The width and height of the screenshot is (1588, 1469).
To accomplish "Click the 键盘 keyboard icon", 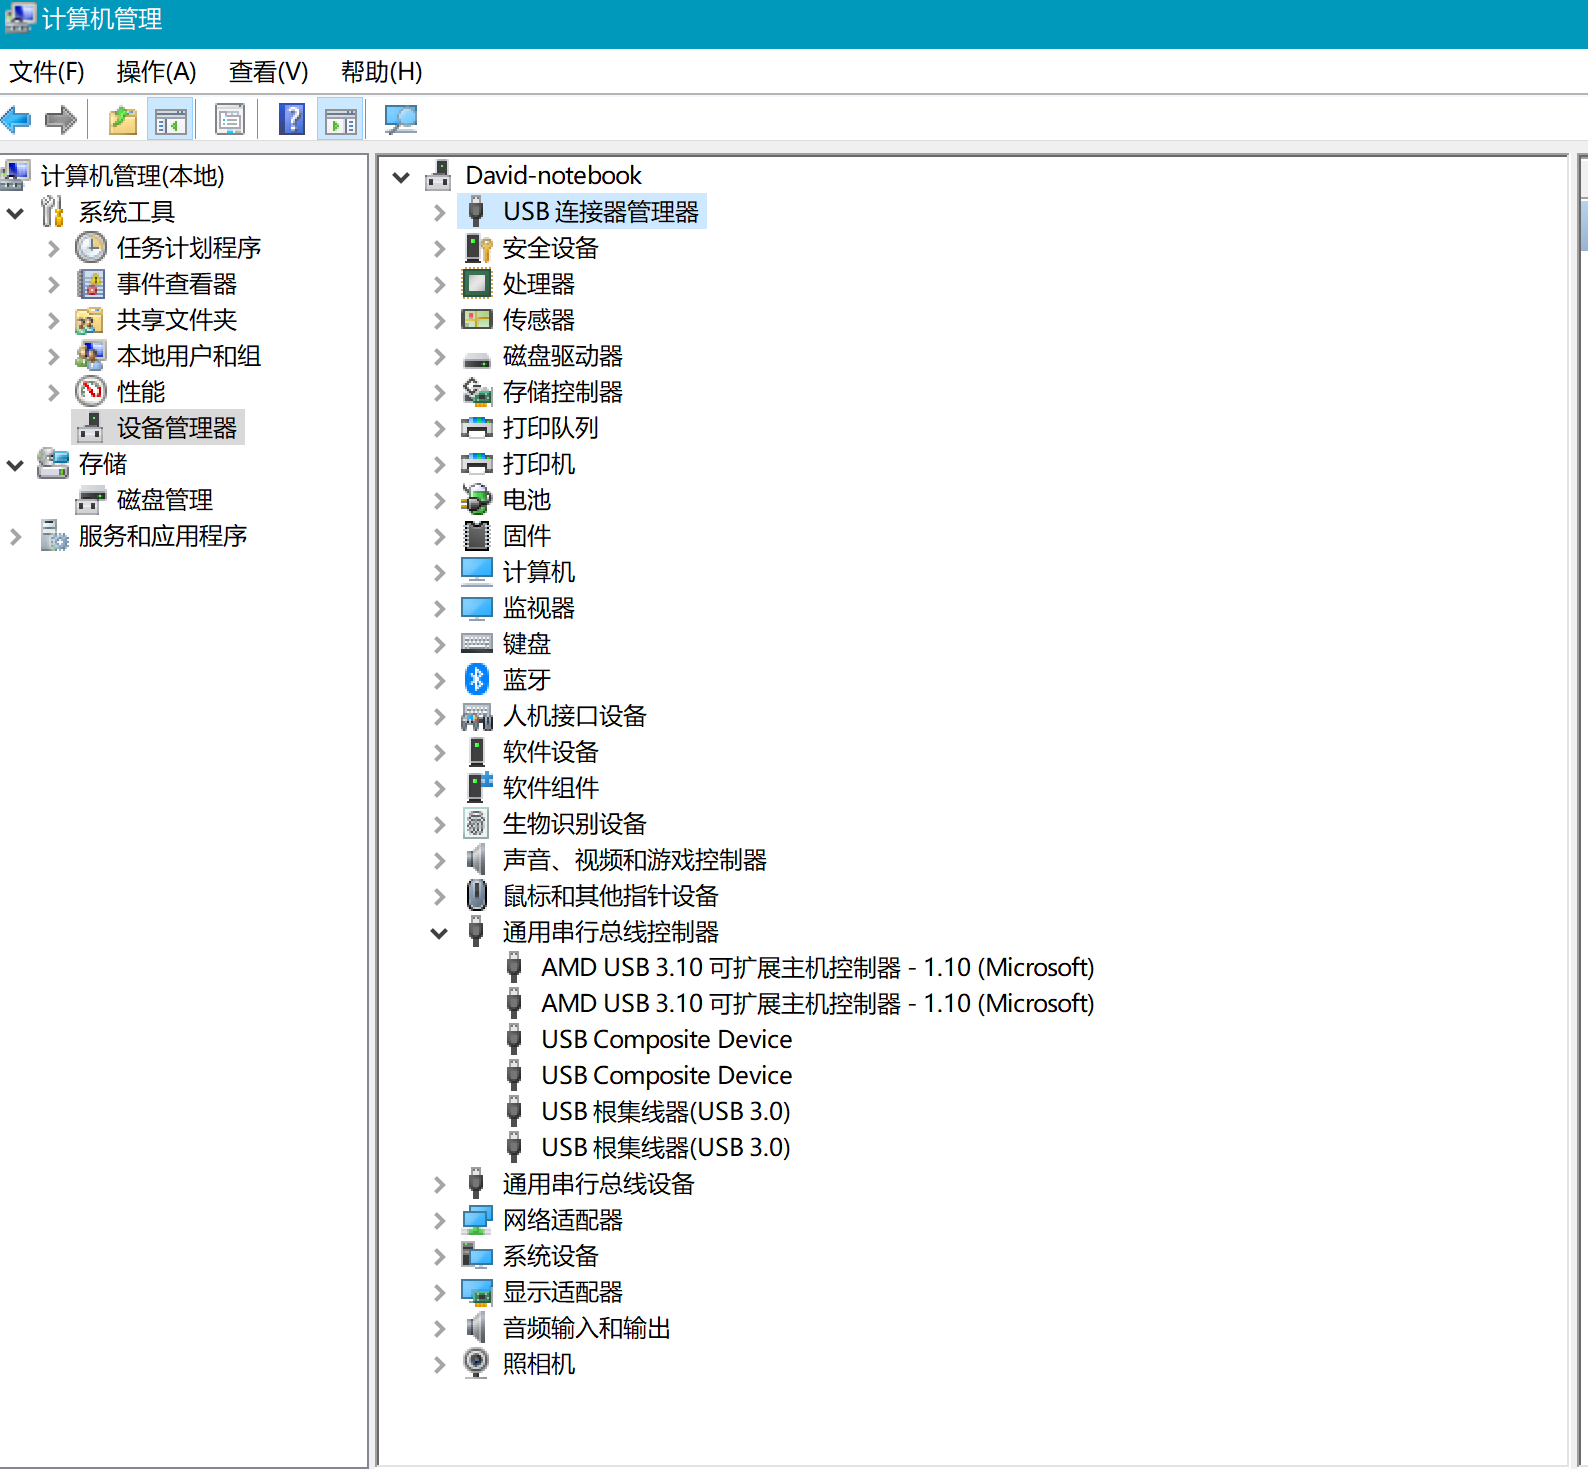I will 477,644.
